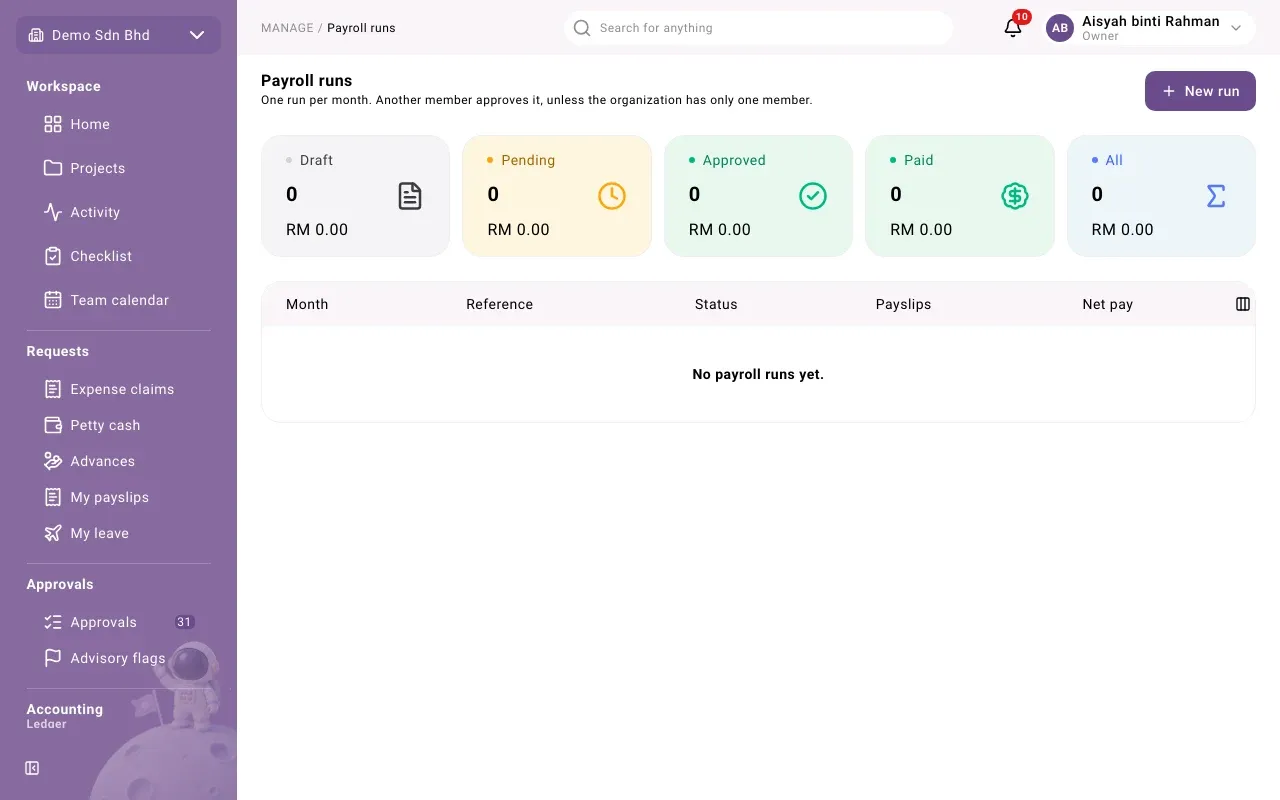The image size is (1280, 800).
Task: Open user menu chevron beside Aisyah binti Rahman
Action: [1236, 28]
